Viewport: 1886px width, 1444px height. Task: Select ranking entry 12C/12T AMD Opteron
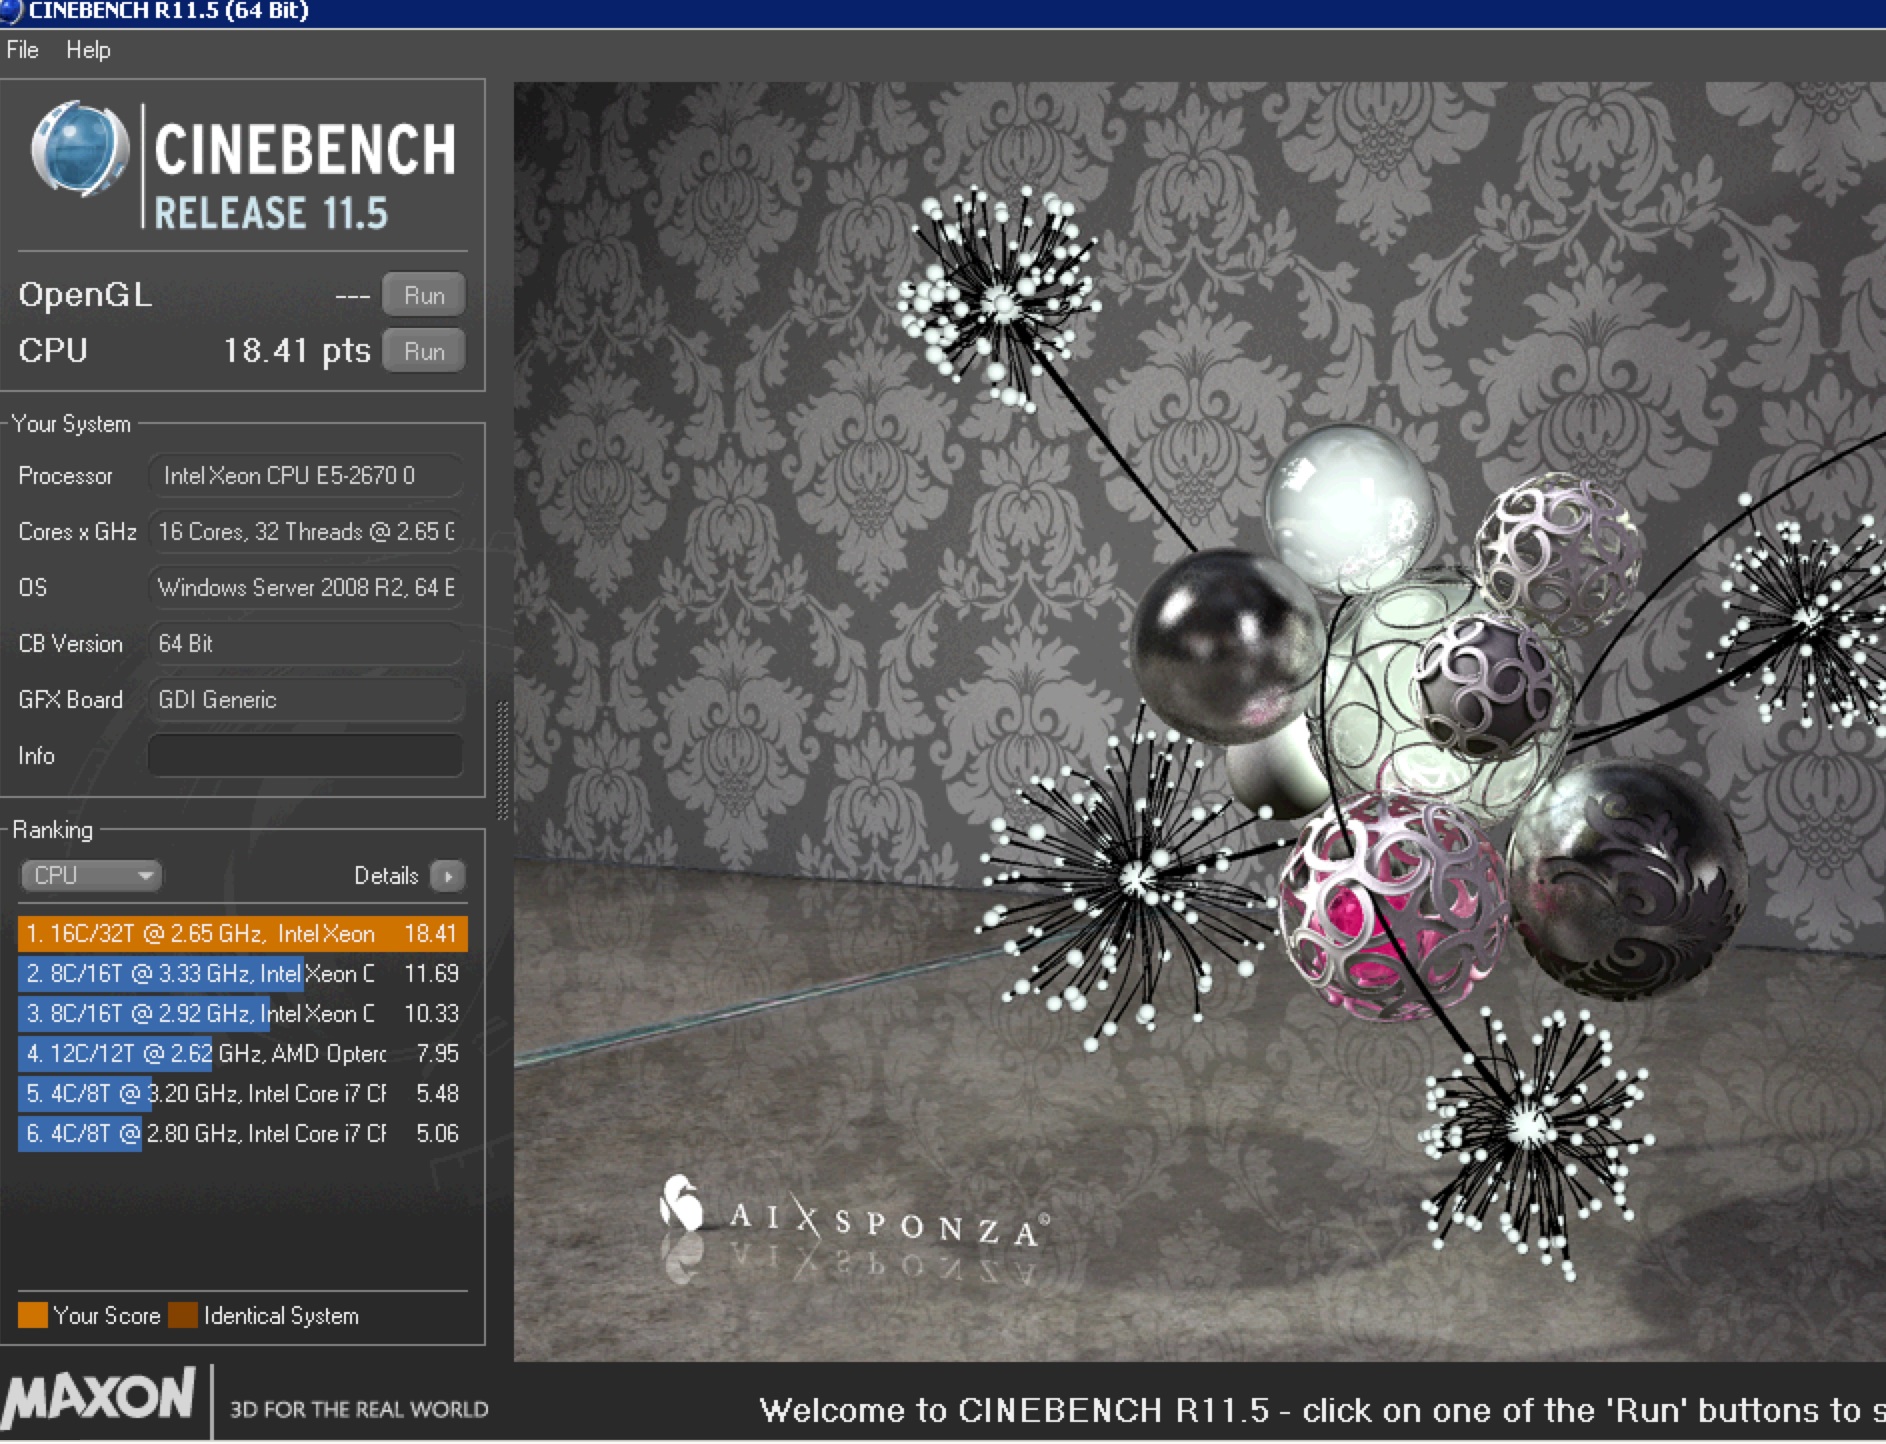click(242, 1054)
